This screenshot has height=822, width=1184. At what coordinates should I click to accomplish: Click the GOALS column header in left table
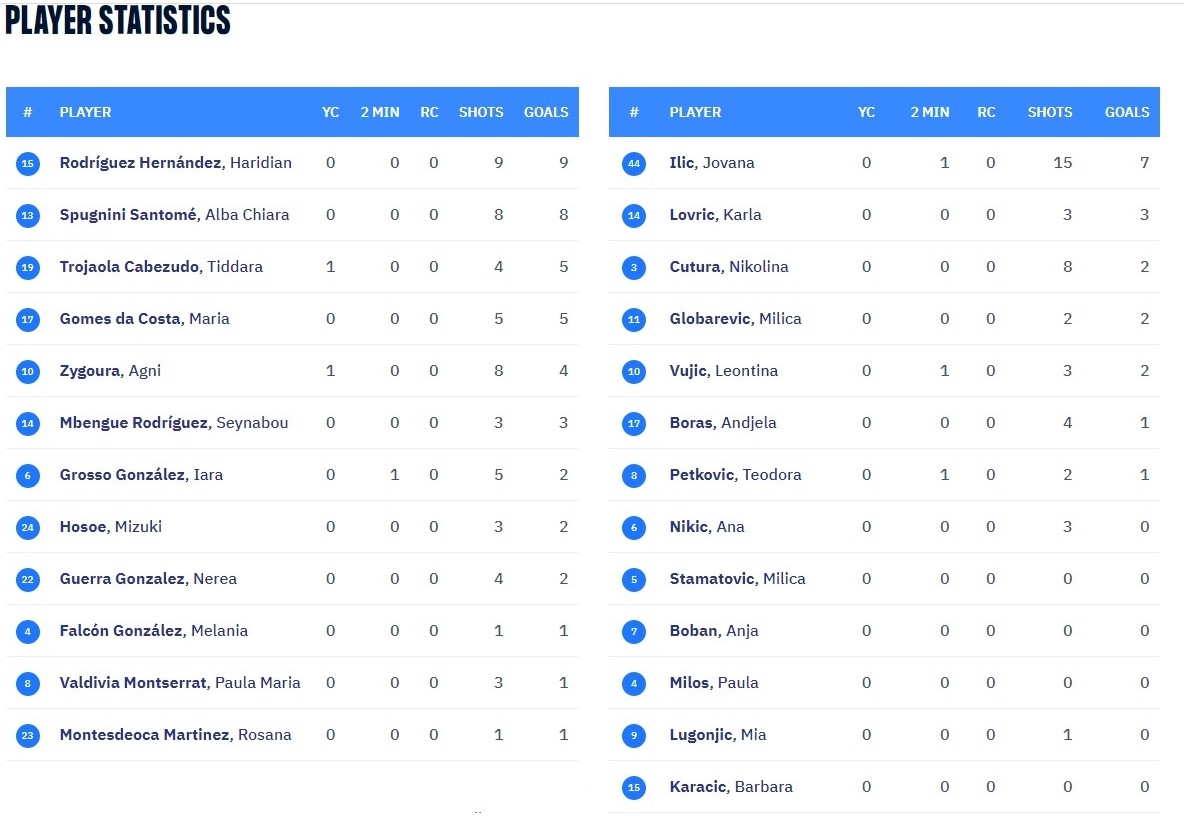[546, 112]
